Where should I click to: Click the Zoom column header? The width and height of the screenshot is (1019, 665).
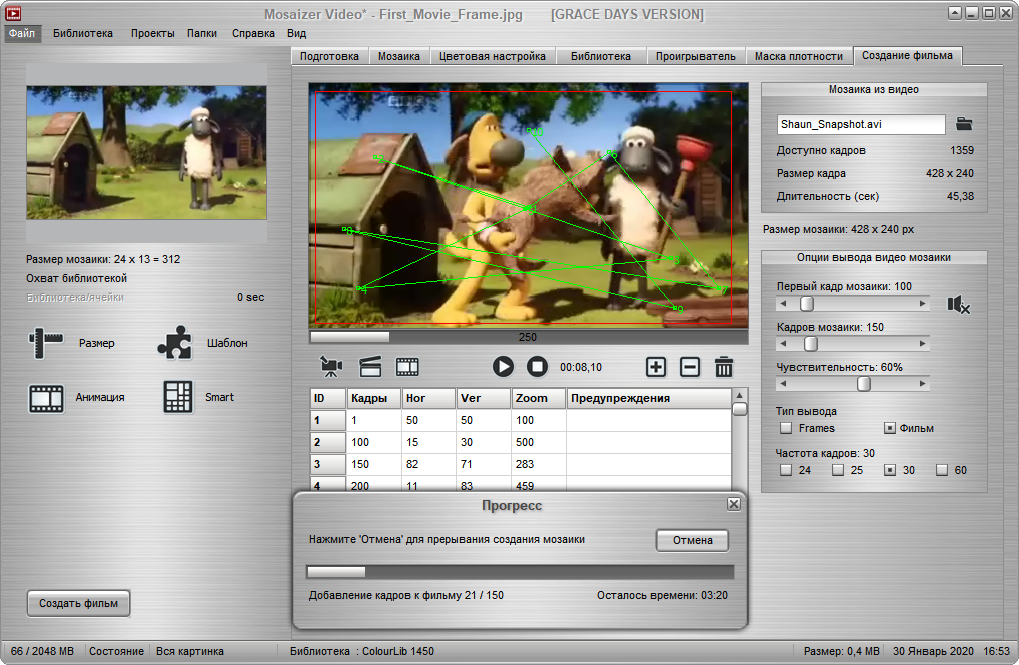click(x=537, y=398)
